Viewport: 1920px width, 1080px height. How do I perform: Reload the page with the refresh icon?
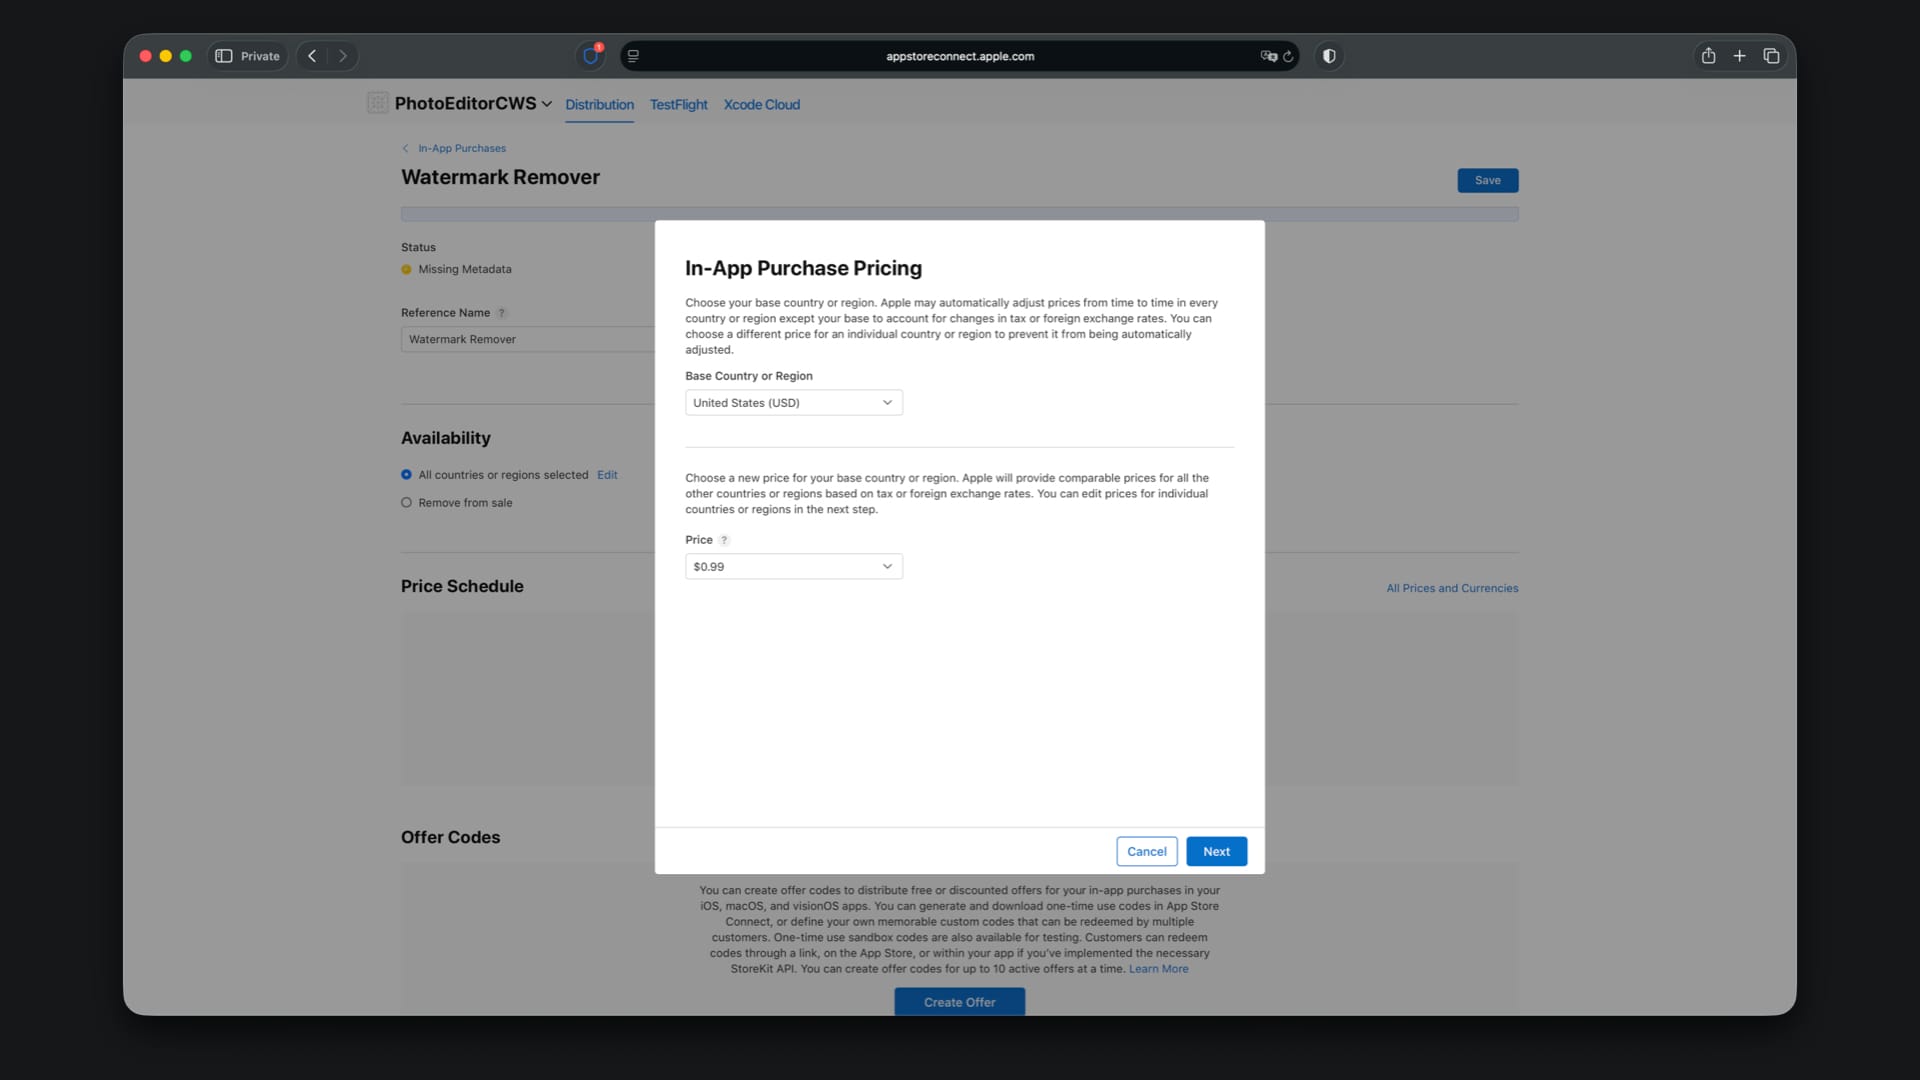(x=1288, y=56)
